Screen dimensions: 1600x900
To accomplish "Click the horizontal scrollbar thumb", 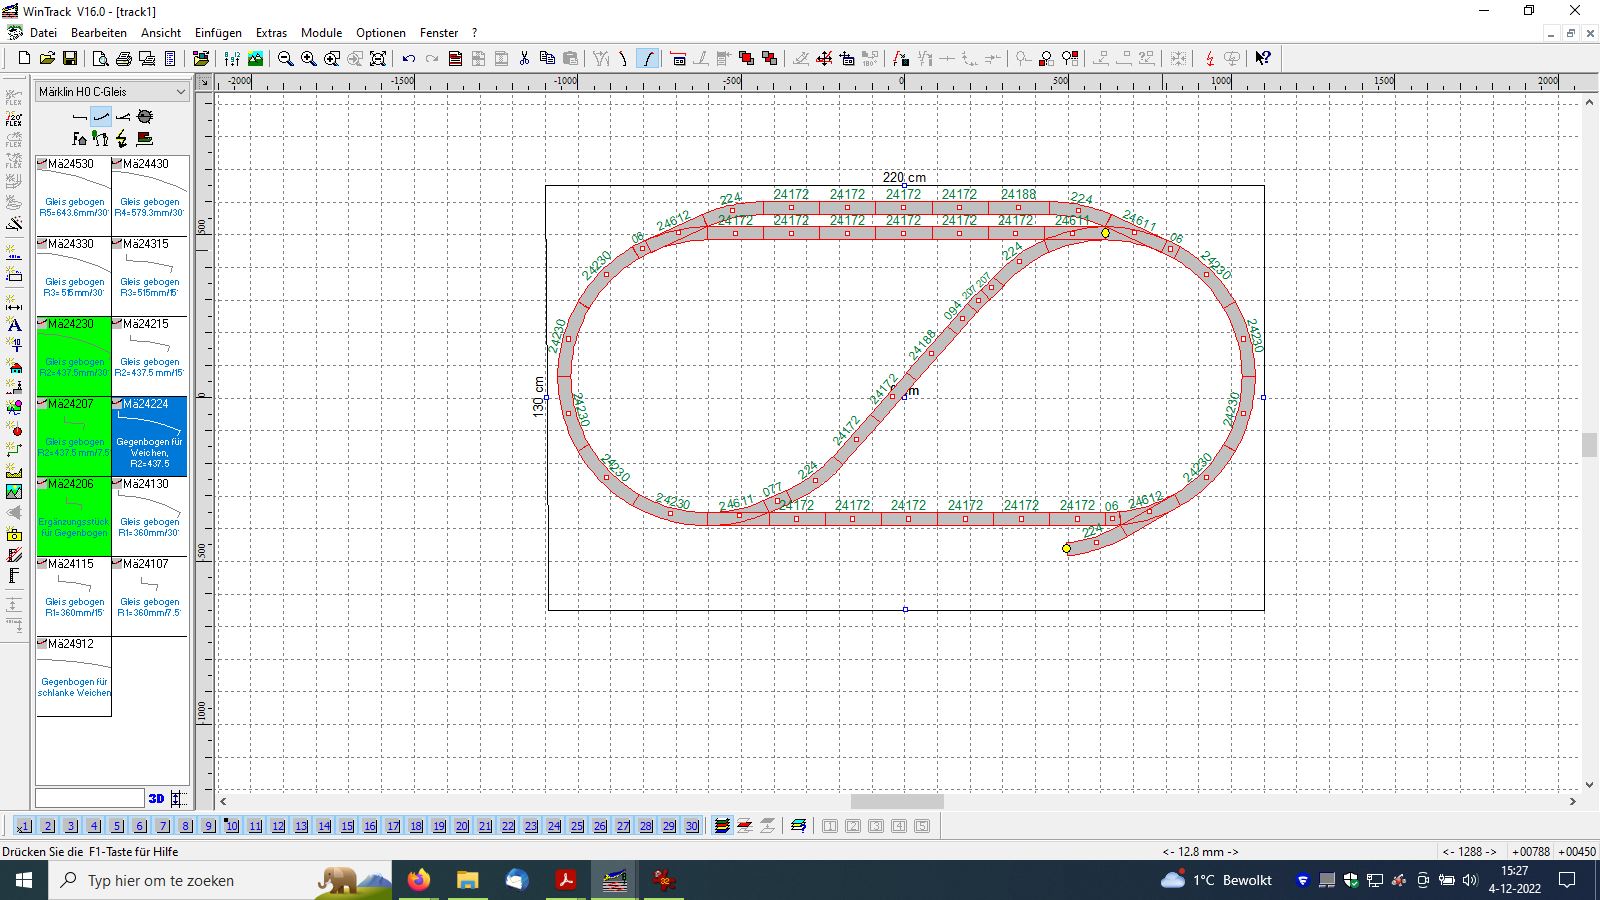I will 897,801.
